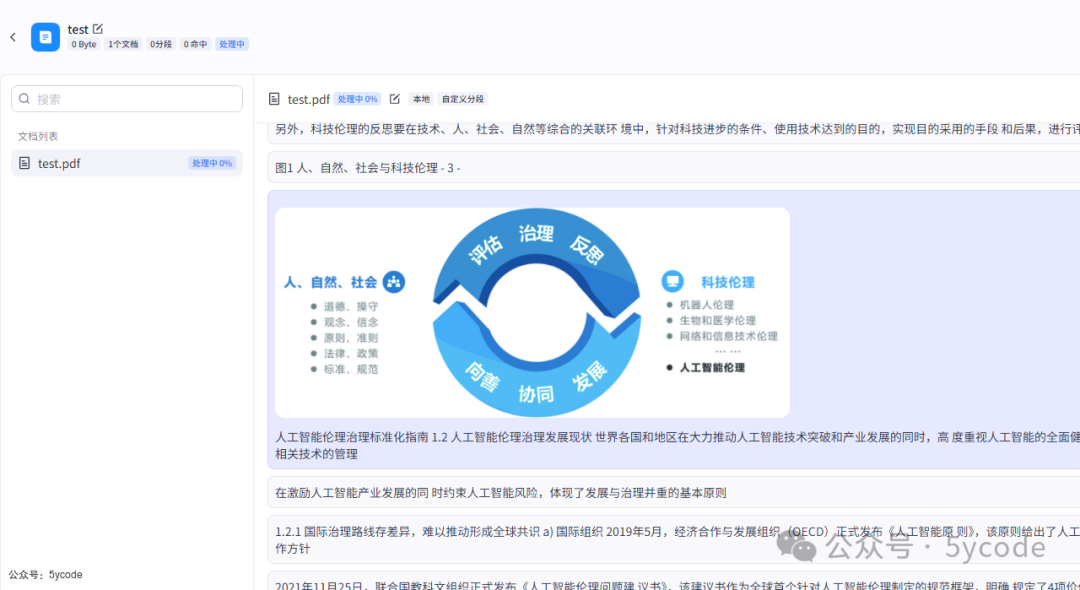Image resolution: width=1080 pixels, height=590 pixels.
Task: Edit the test knowledge base name
Action: click(98, 29)
